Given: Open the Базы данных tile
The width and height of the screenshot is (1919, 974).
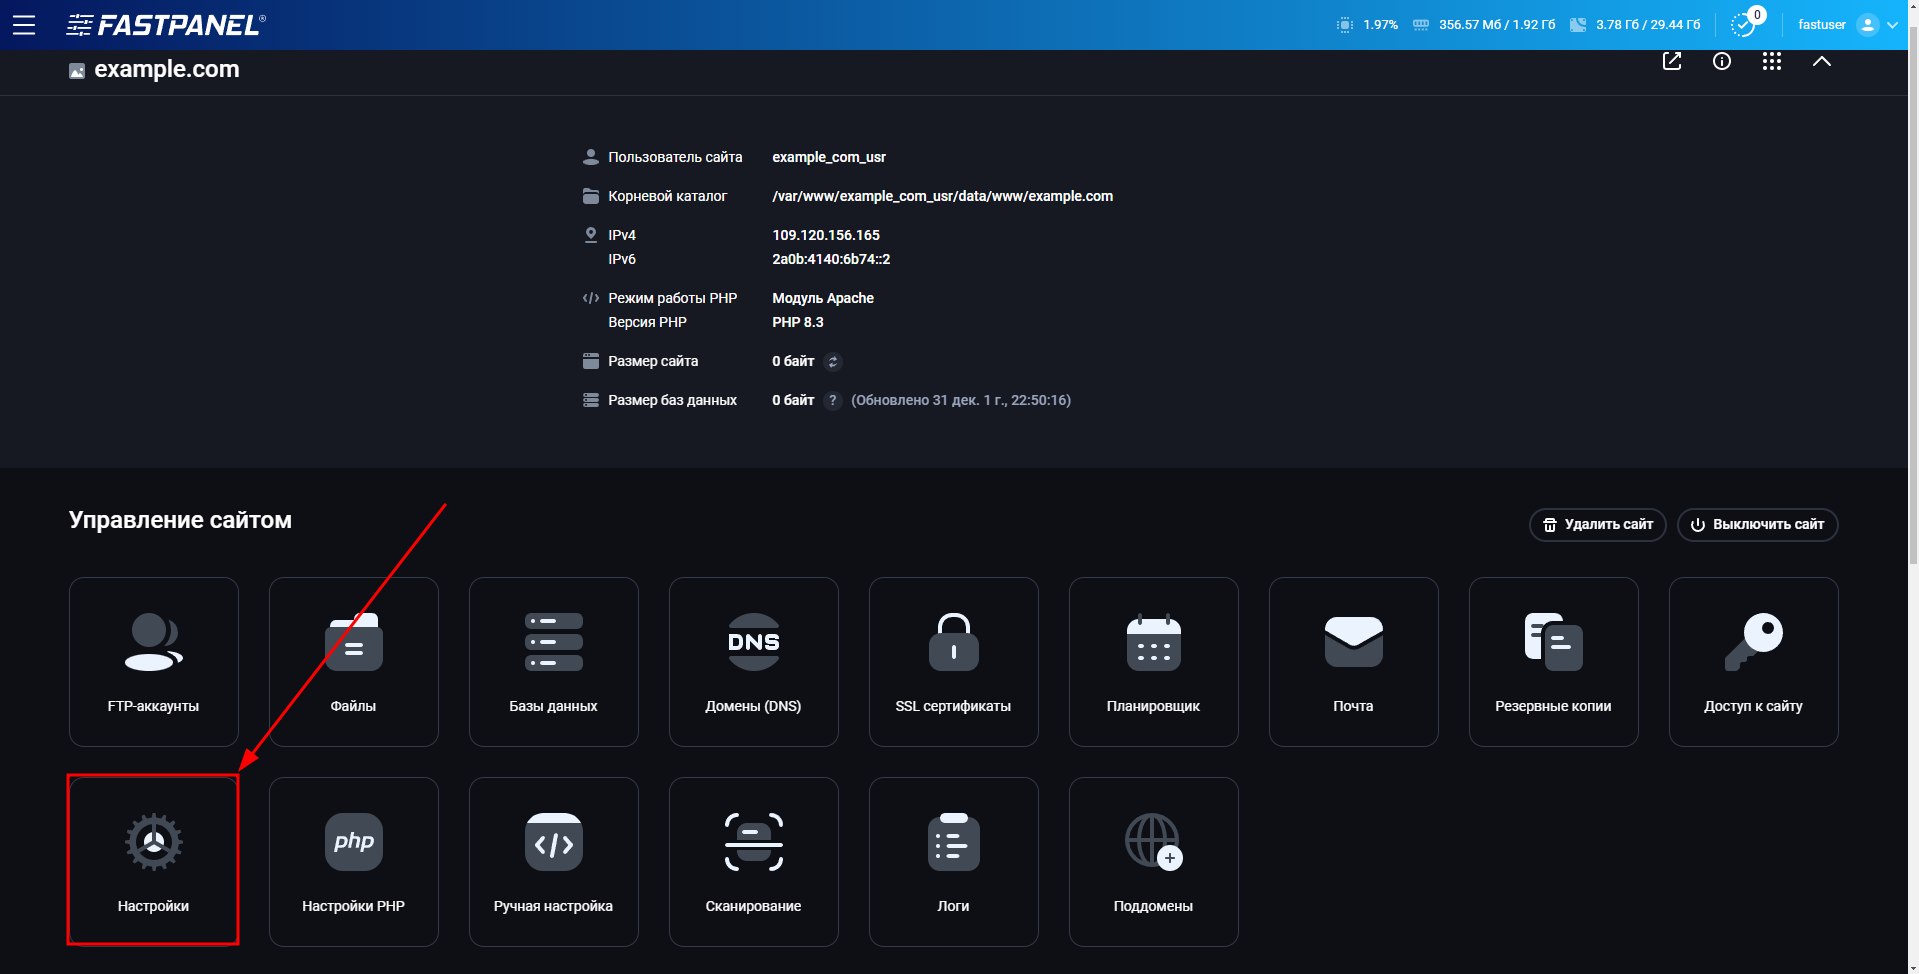Looking at the screenshot, I should [553, 661].
